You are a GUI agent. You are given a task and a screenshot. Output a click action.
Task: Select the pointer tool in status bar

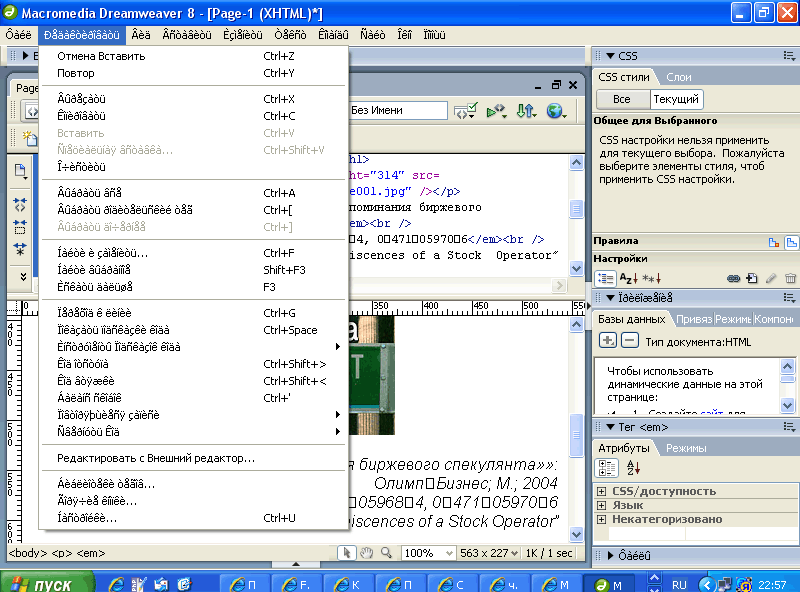[x=346, y=553]
